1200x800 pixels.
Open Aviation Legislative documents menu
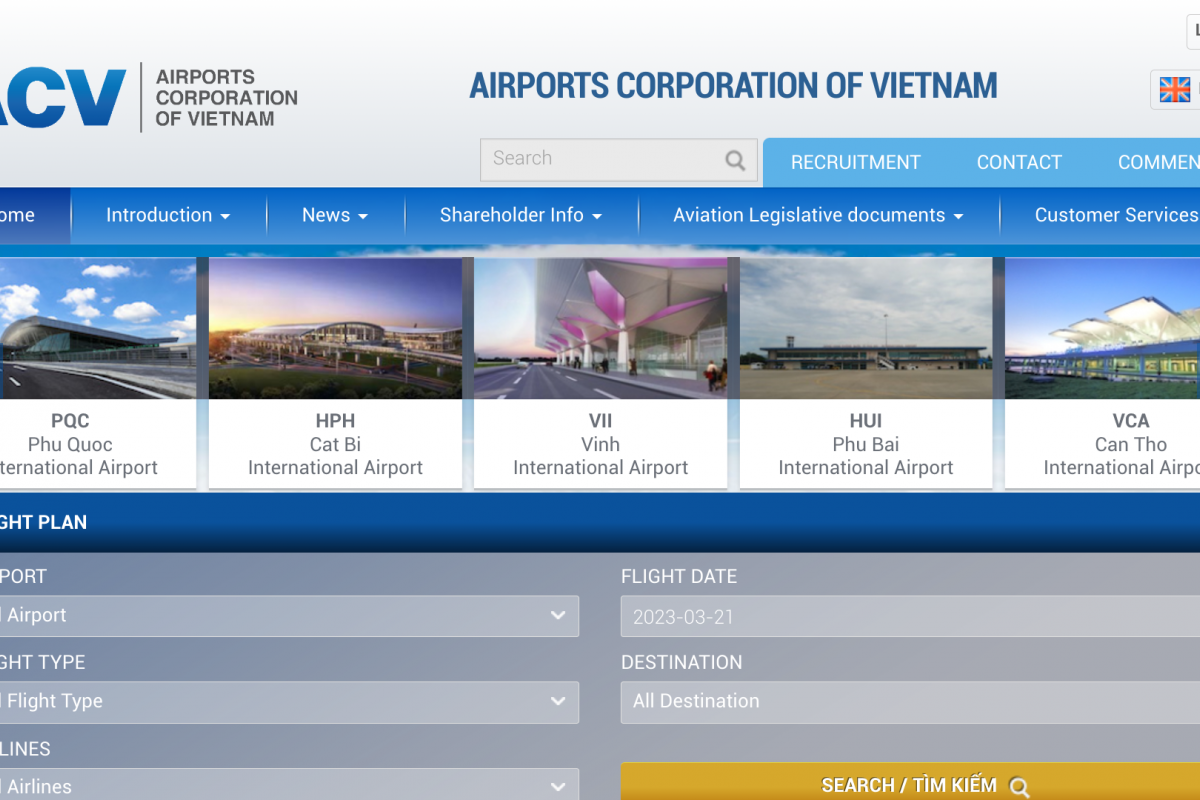click(x=818, y=215)
